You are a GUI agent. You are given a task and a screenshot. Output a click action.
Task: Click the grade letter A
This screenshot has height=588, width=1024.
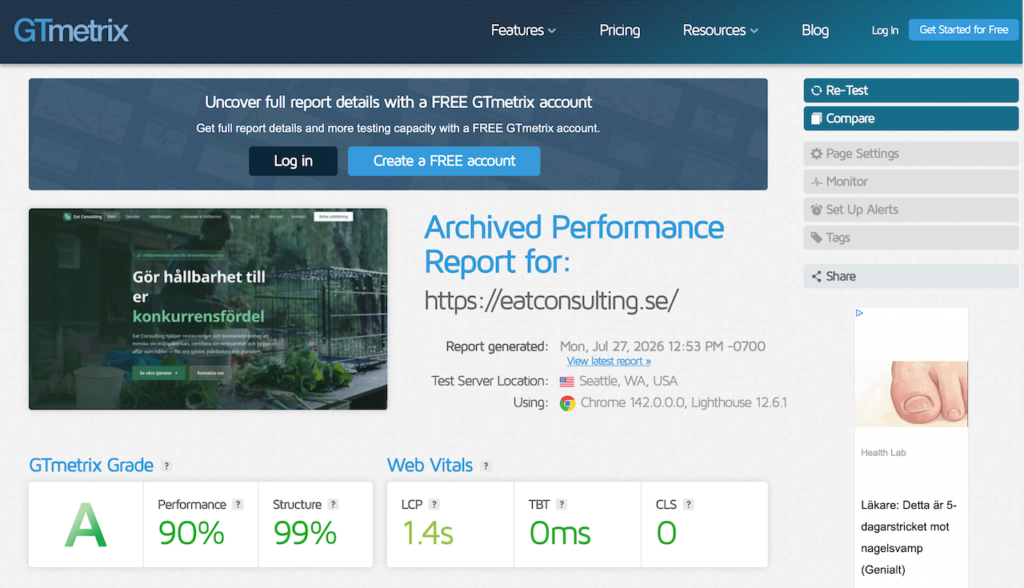tap(86, 525)
